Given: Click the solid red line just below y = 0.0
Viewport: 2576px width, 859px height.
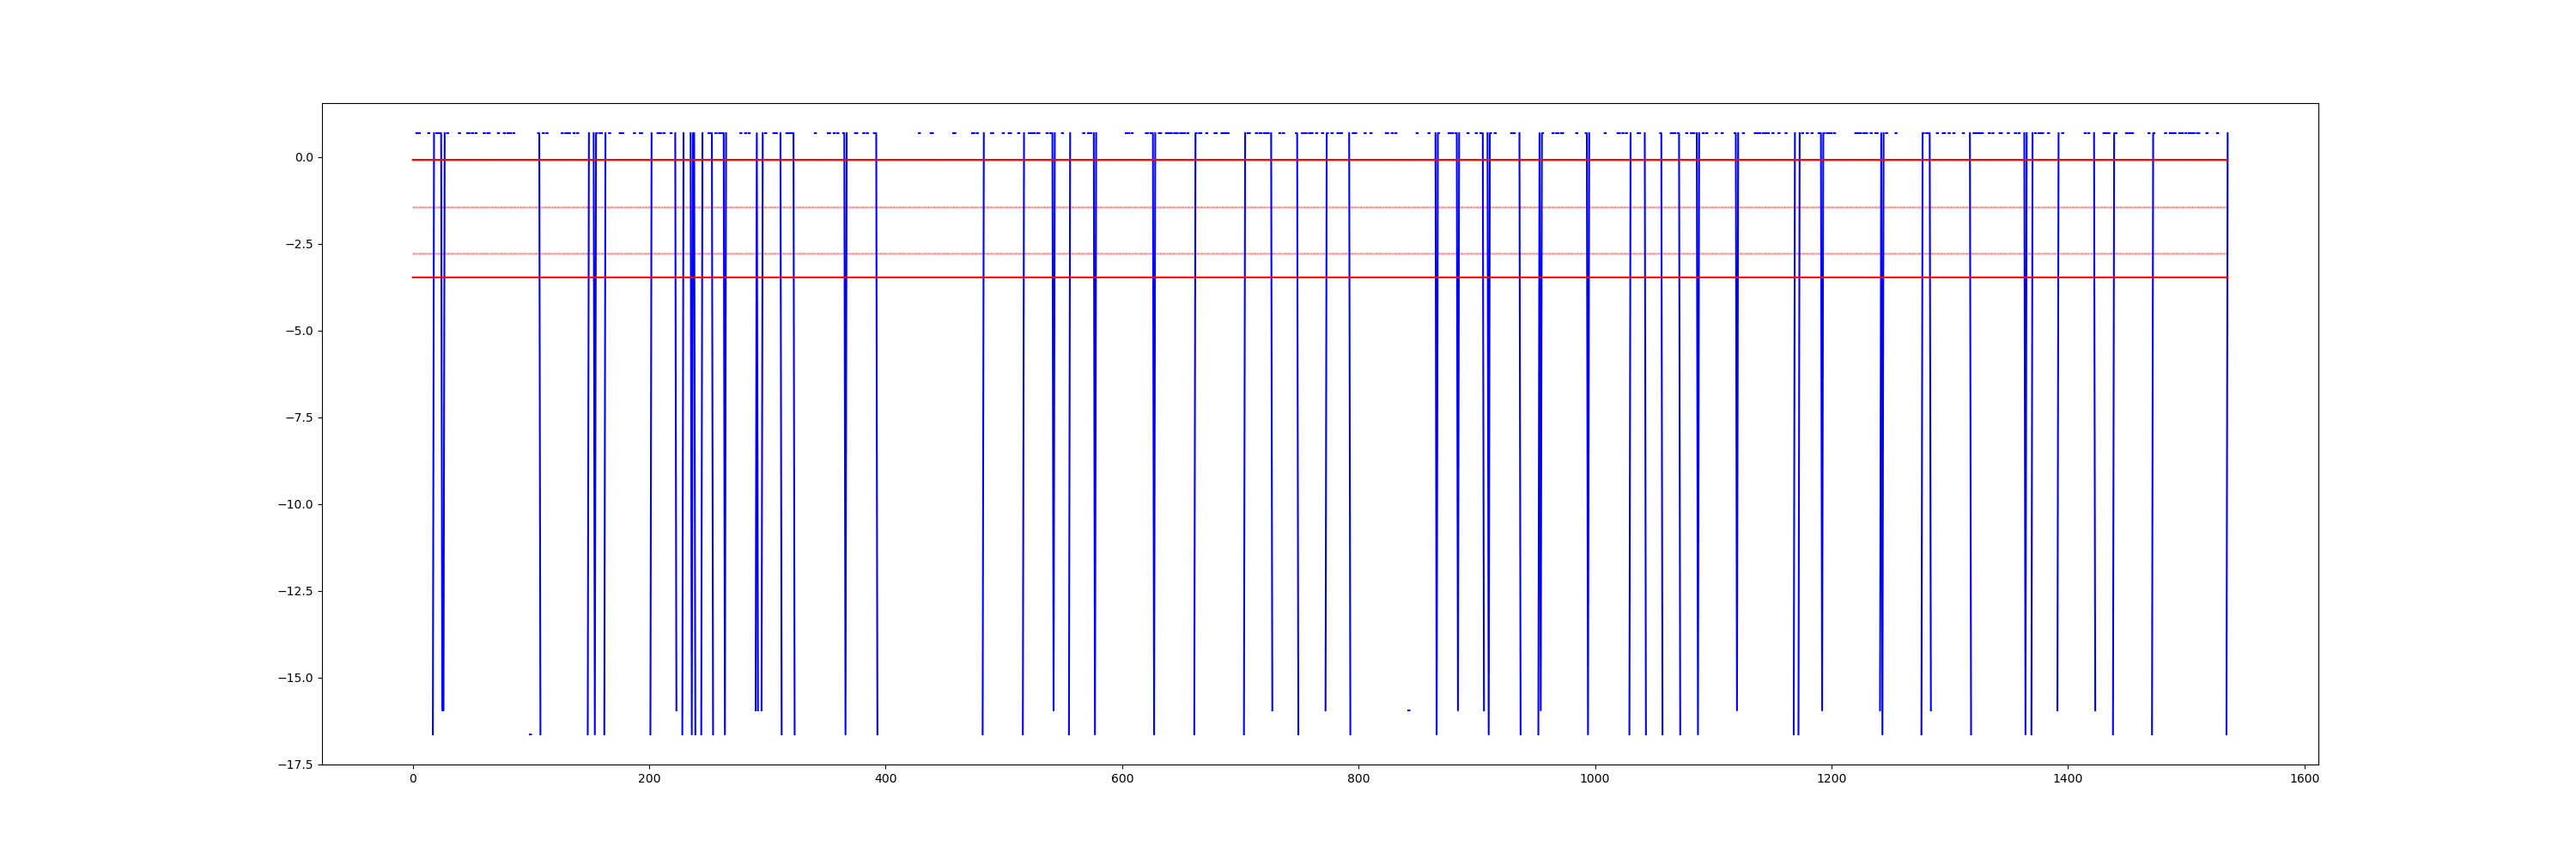Looking at the screenshot, I should (1319, 160).
